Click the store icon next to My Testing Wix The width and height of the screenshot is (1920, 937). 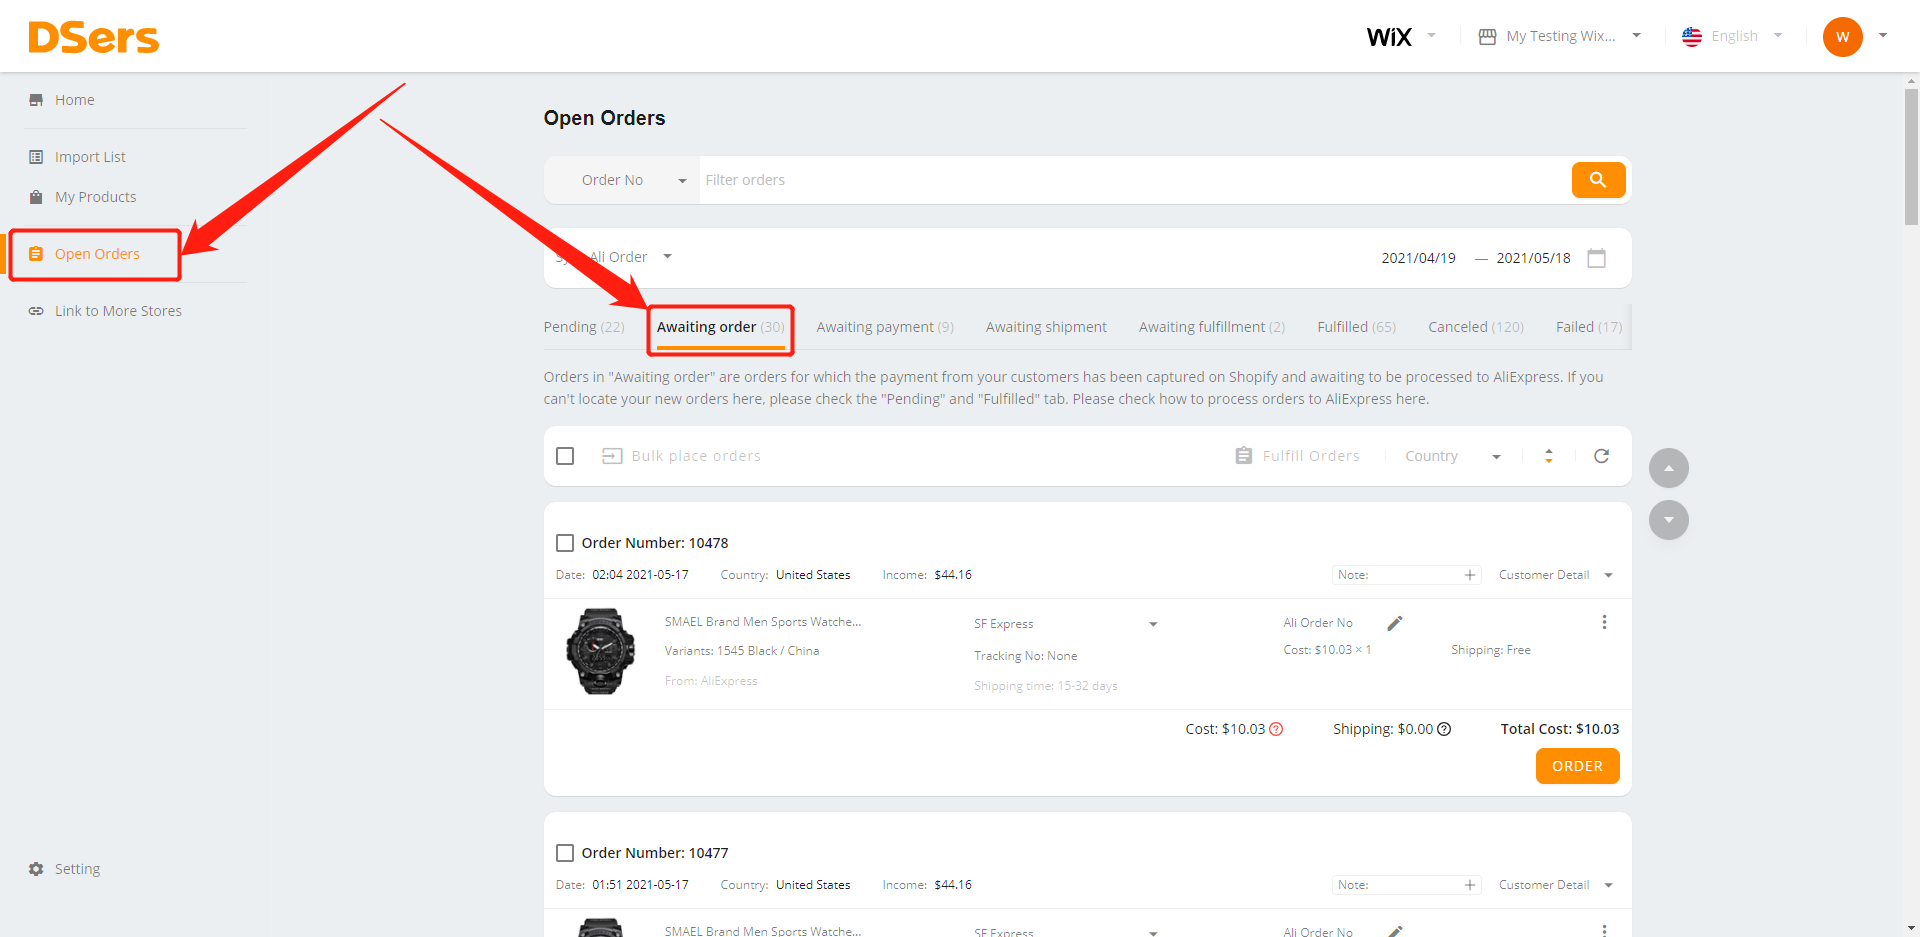point(1487,36)
